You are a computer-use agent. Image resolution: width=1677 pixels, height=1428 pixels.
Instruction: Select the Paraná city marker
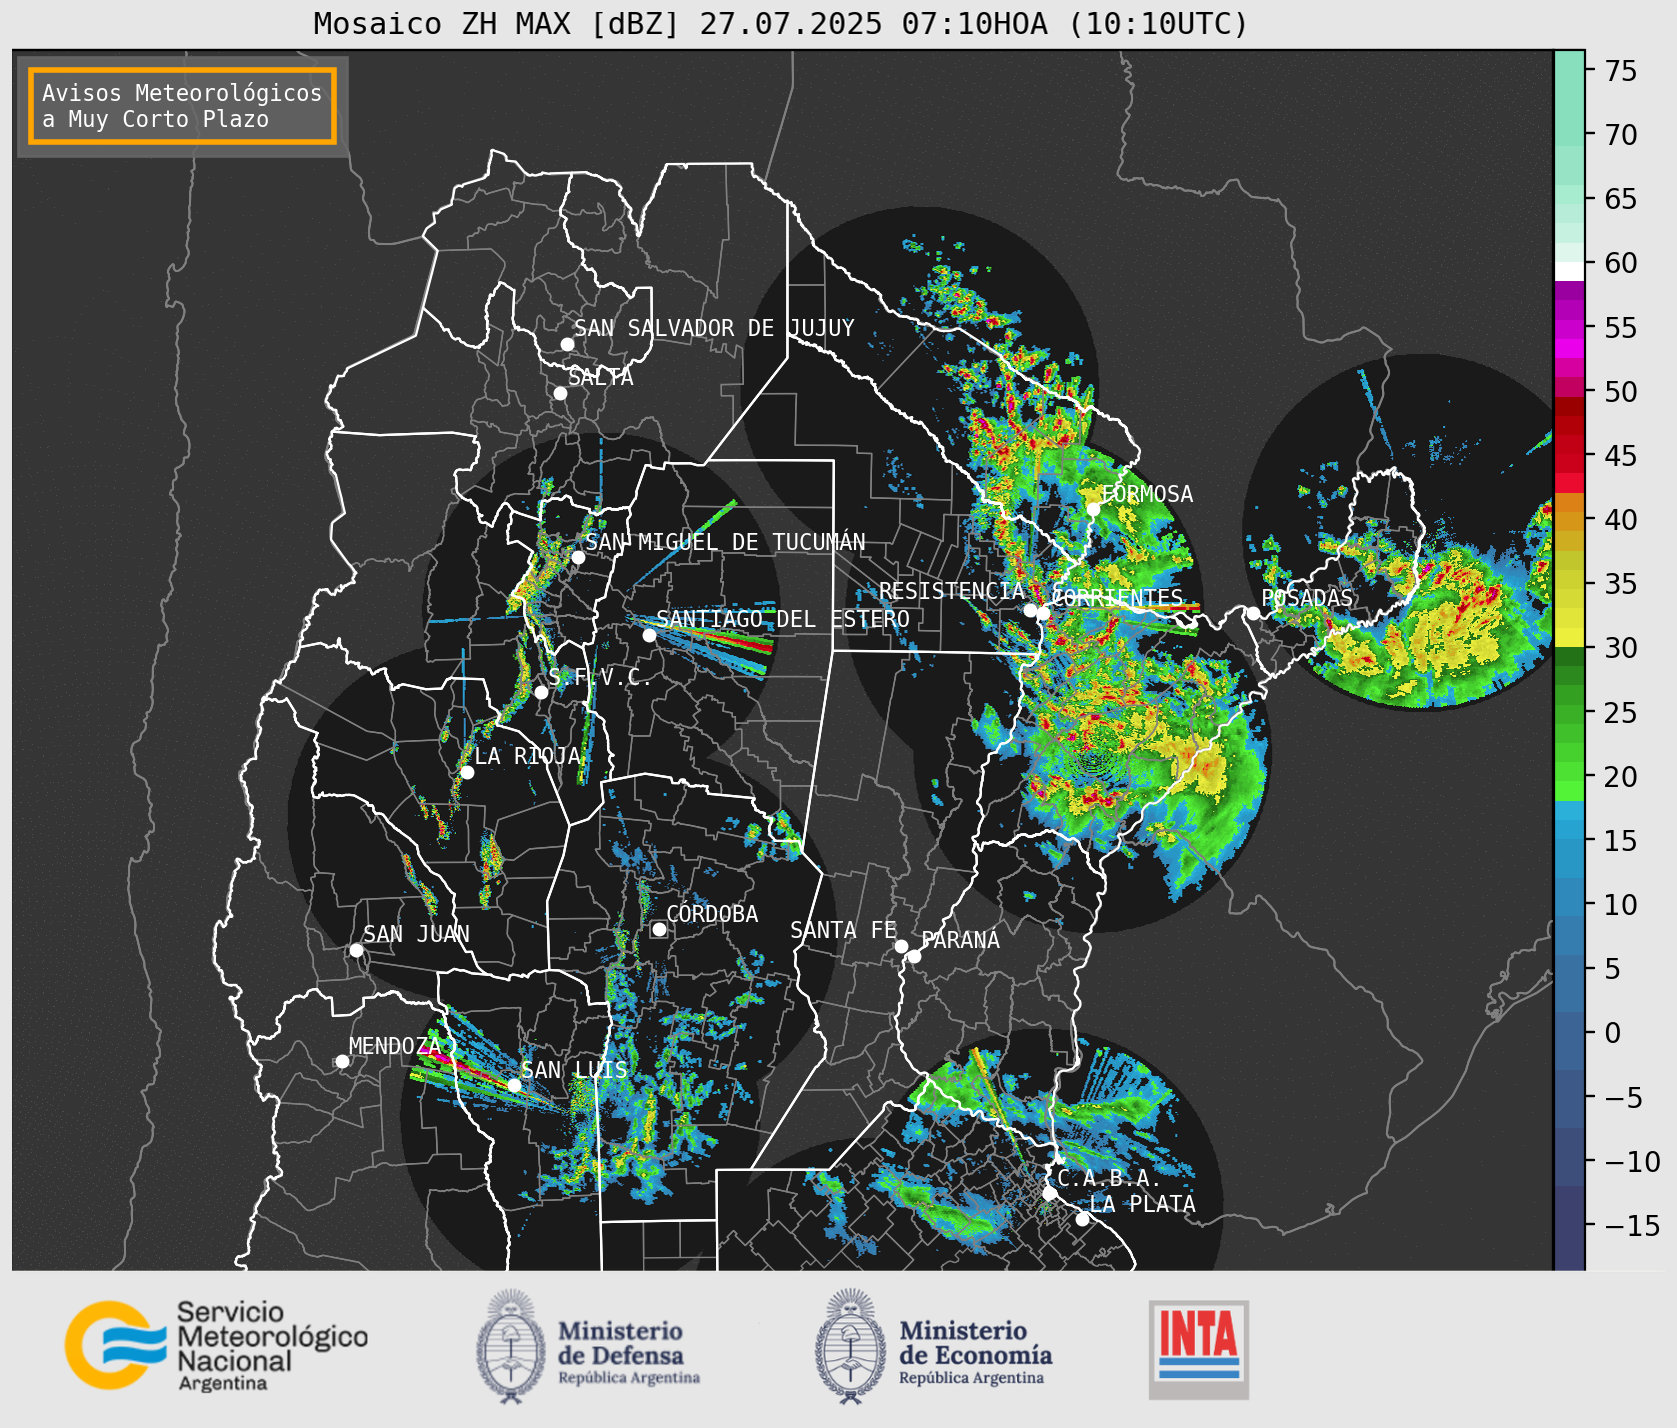click(x=914, y=956)
